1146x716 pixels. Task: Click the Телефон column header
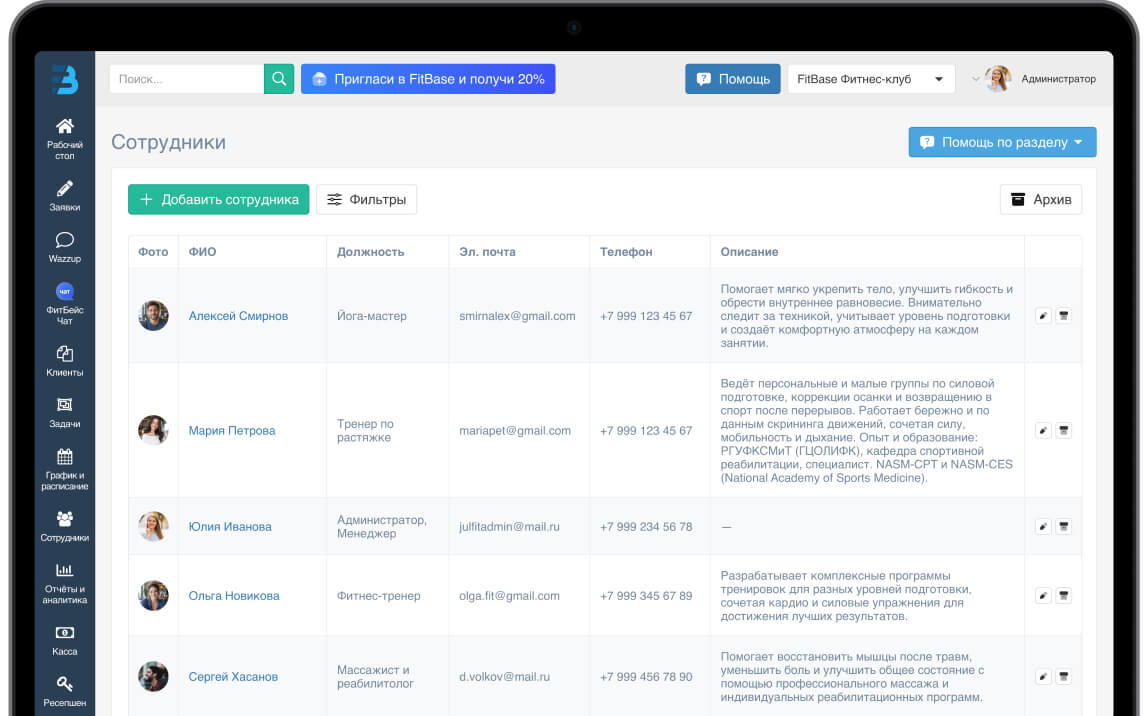(626, 251)
